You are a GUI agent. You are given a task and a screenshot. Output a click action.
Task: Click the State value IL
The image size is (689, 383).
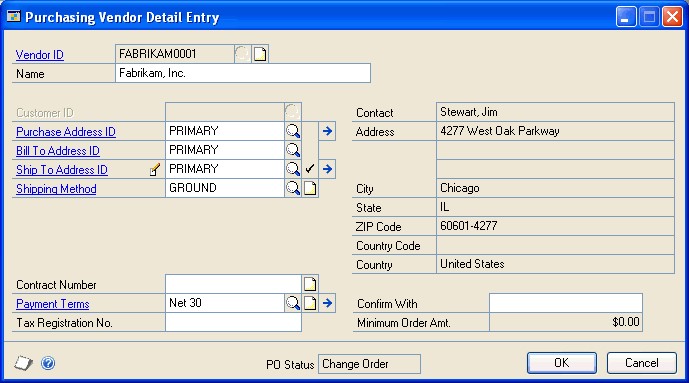point(555,207)
